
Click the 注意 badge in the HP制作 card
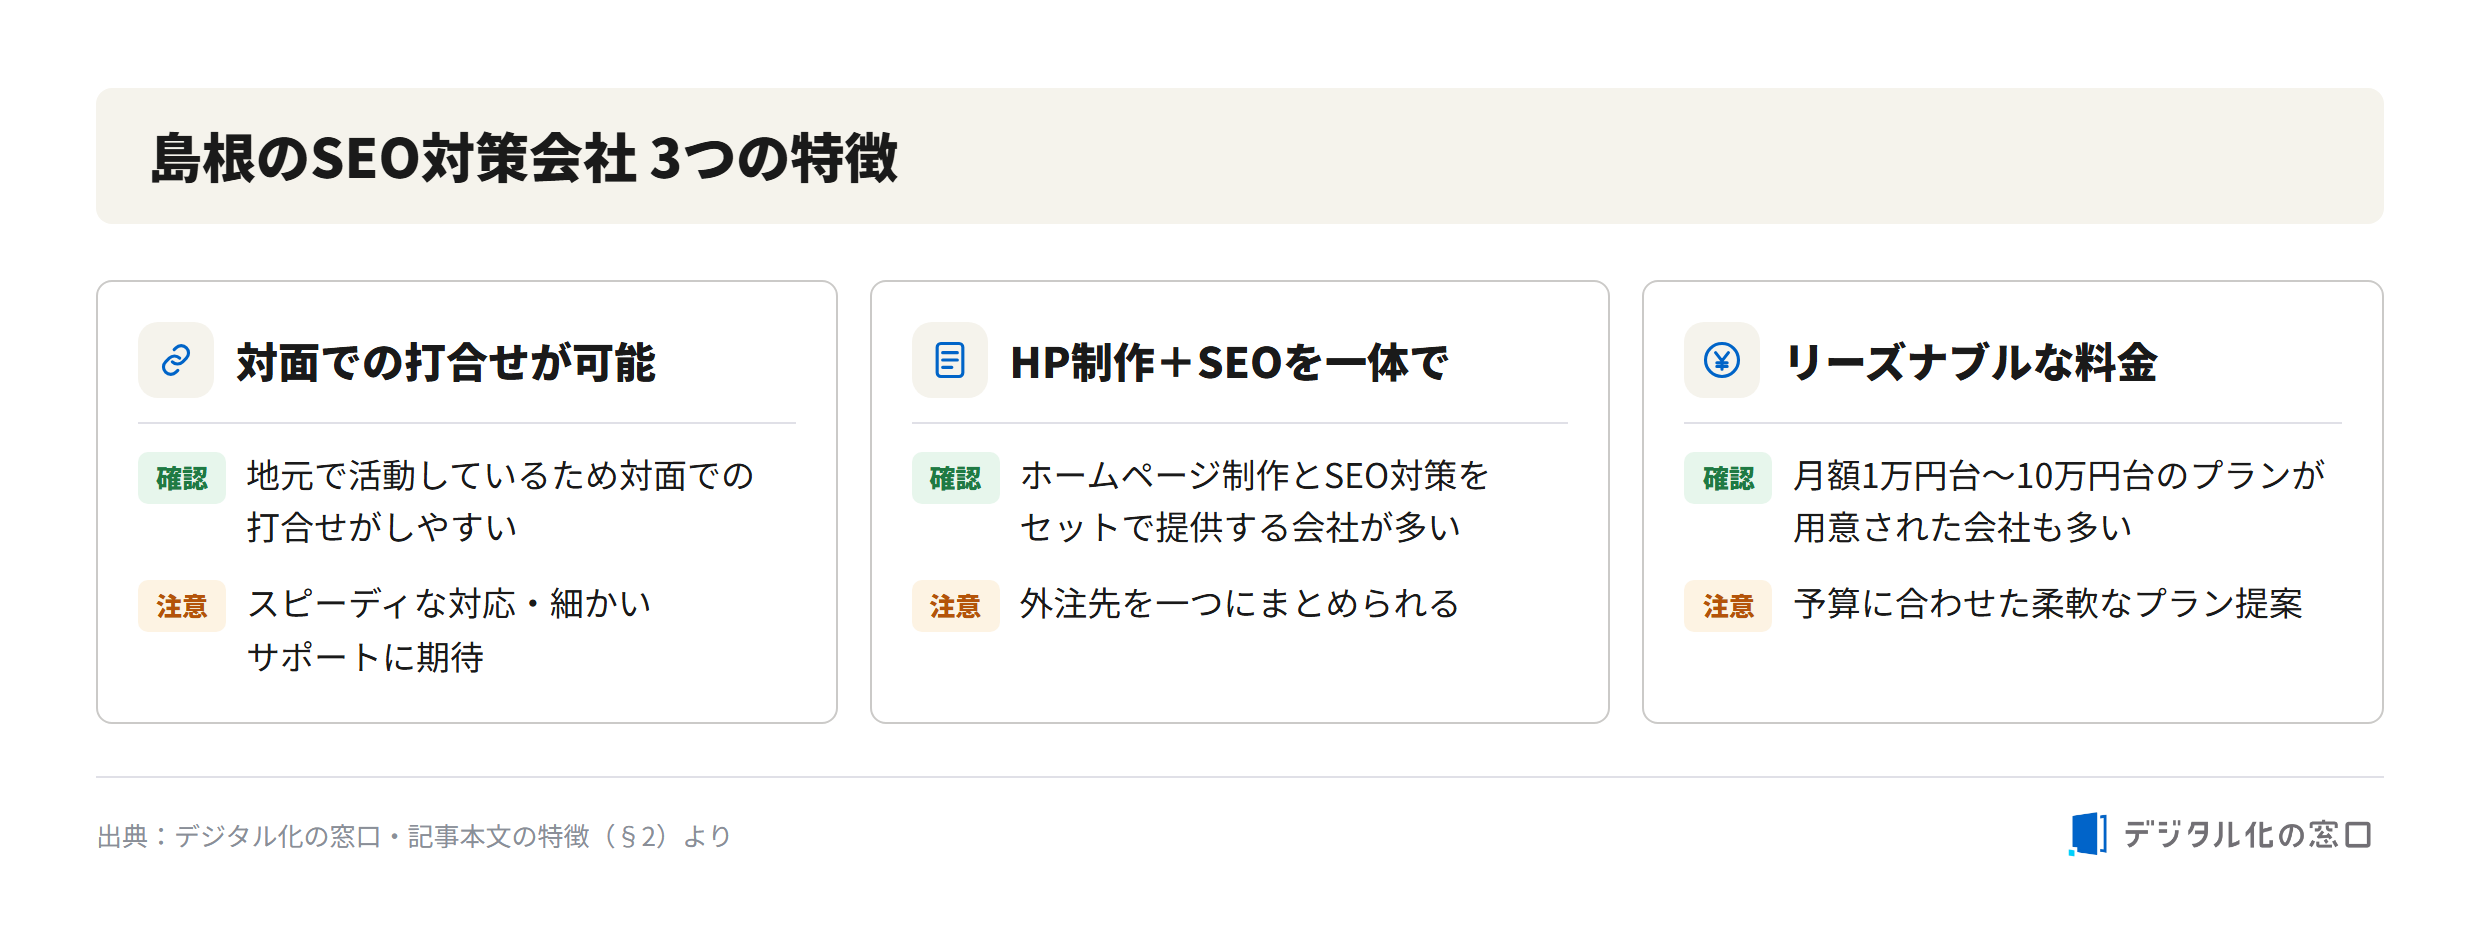(x=955, y=606)
